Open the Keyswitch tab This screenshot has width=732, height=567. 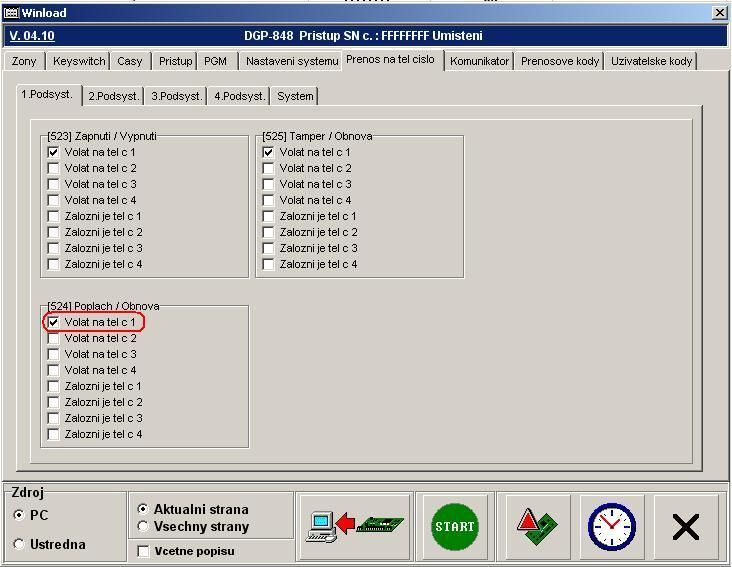coord(79,61)
